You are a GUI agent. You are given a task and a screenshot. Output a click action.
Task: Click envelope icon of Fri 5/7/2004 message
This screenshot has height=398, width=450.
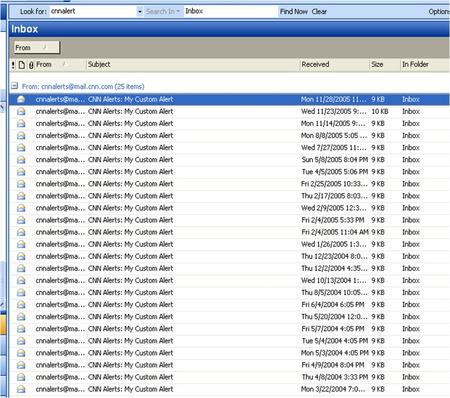pos(21,329)
